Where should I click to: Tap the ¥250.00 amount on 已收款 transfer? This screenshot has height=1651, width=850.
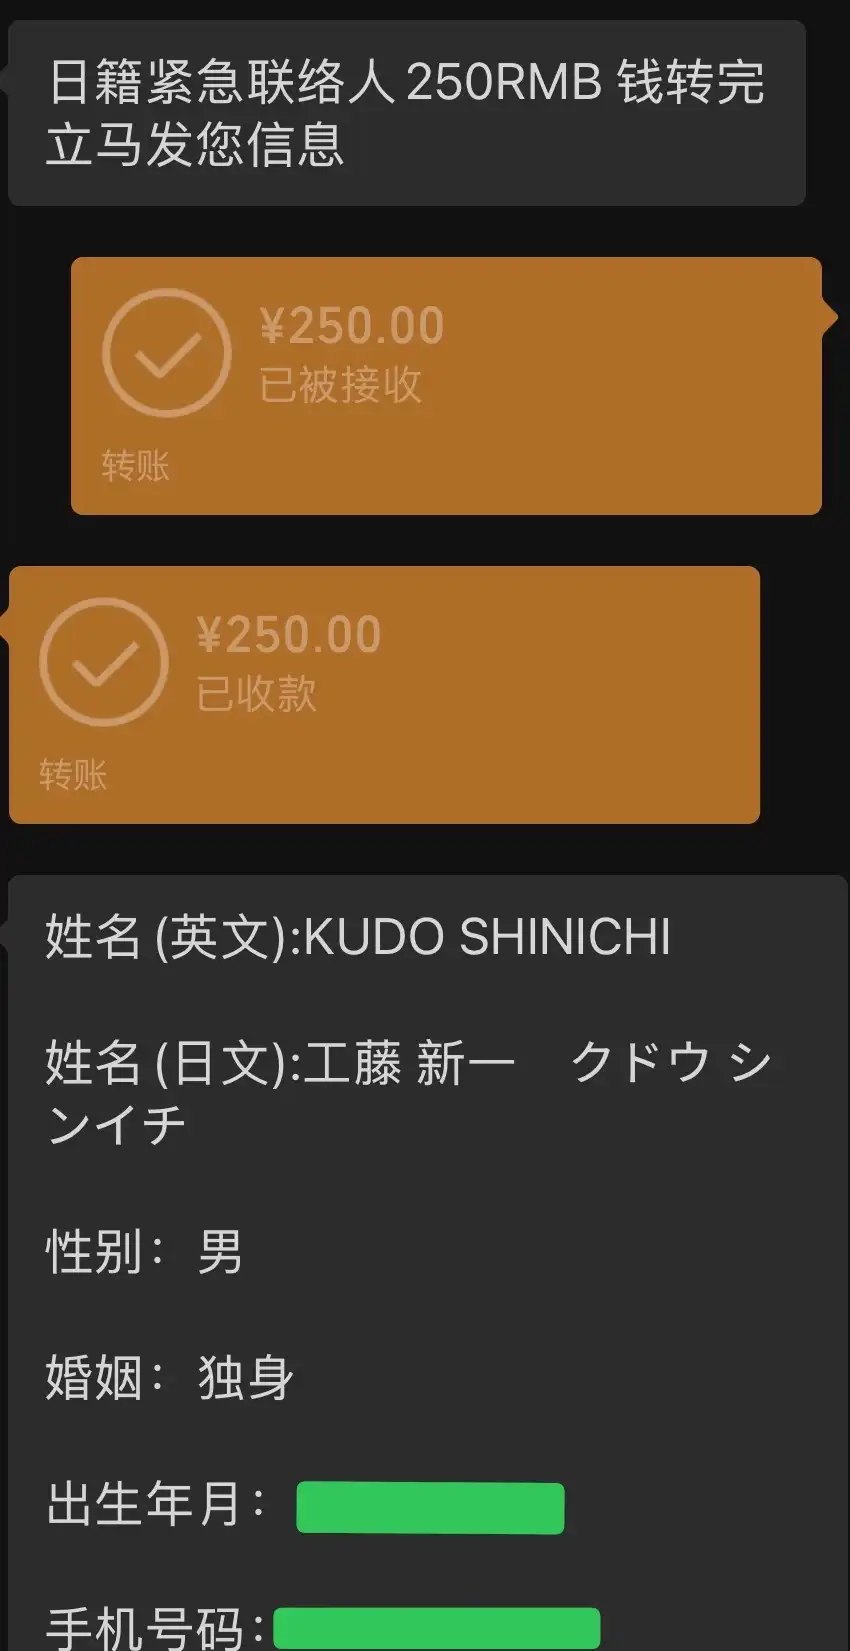[288, 635]
